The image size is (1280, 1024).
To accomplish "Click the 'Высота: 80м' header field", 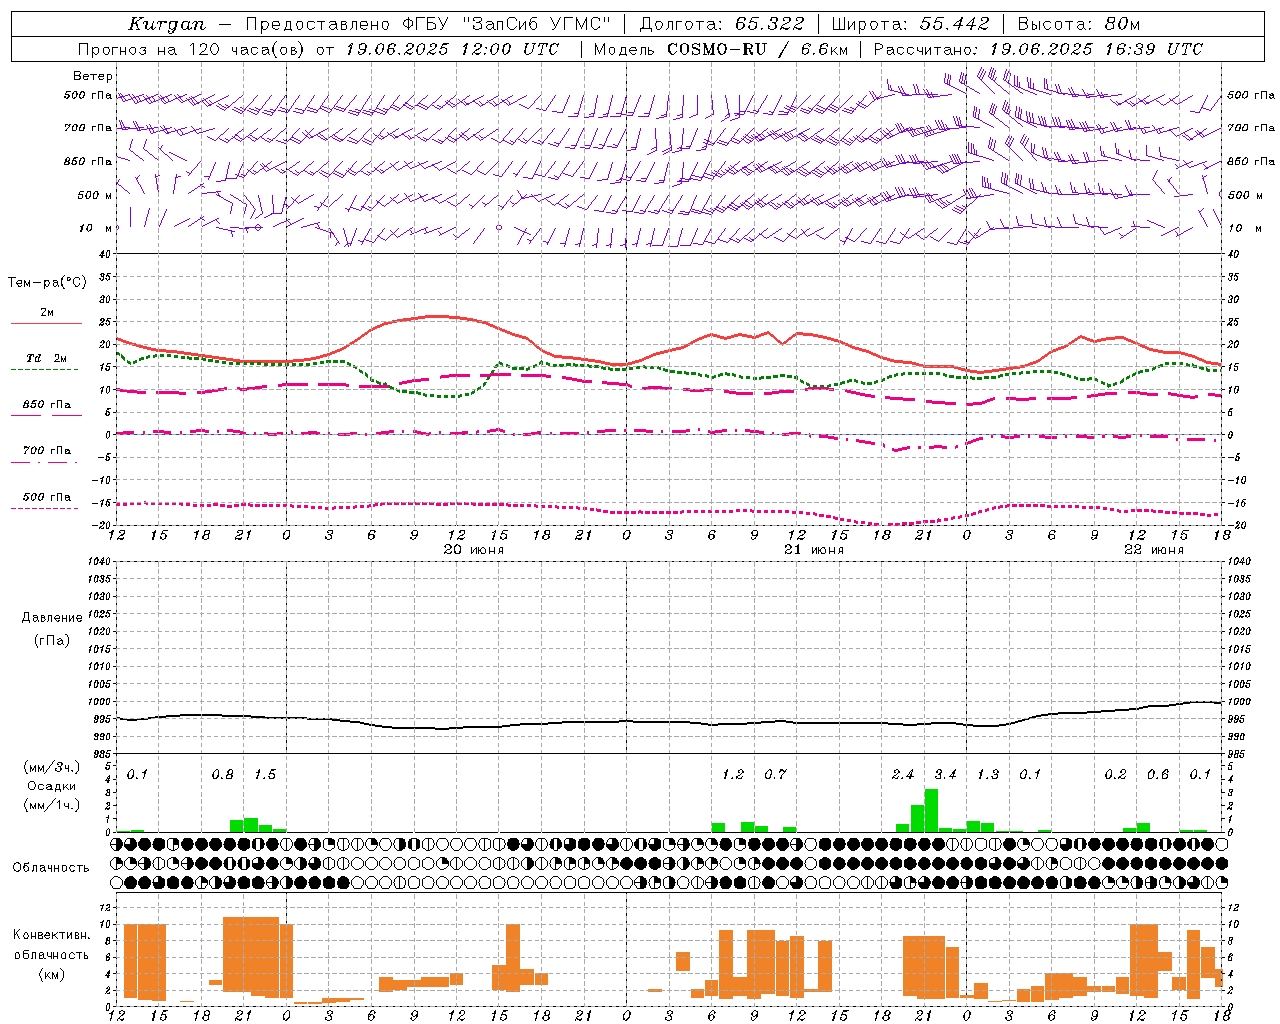I will coord(1079,24).
